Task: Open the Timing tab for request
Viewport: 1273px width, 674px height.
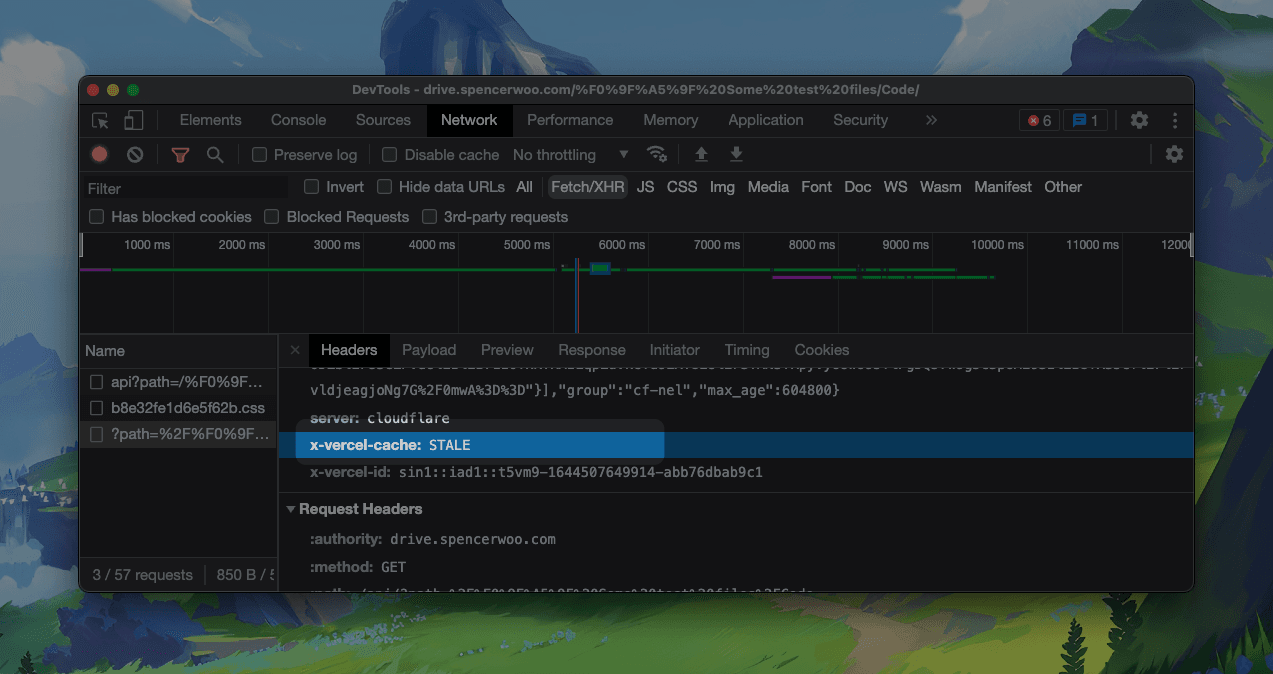Action: tap(747, 350)
